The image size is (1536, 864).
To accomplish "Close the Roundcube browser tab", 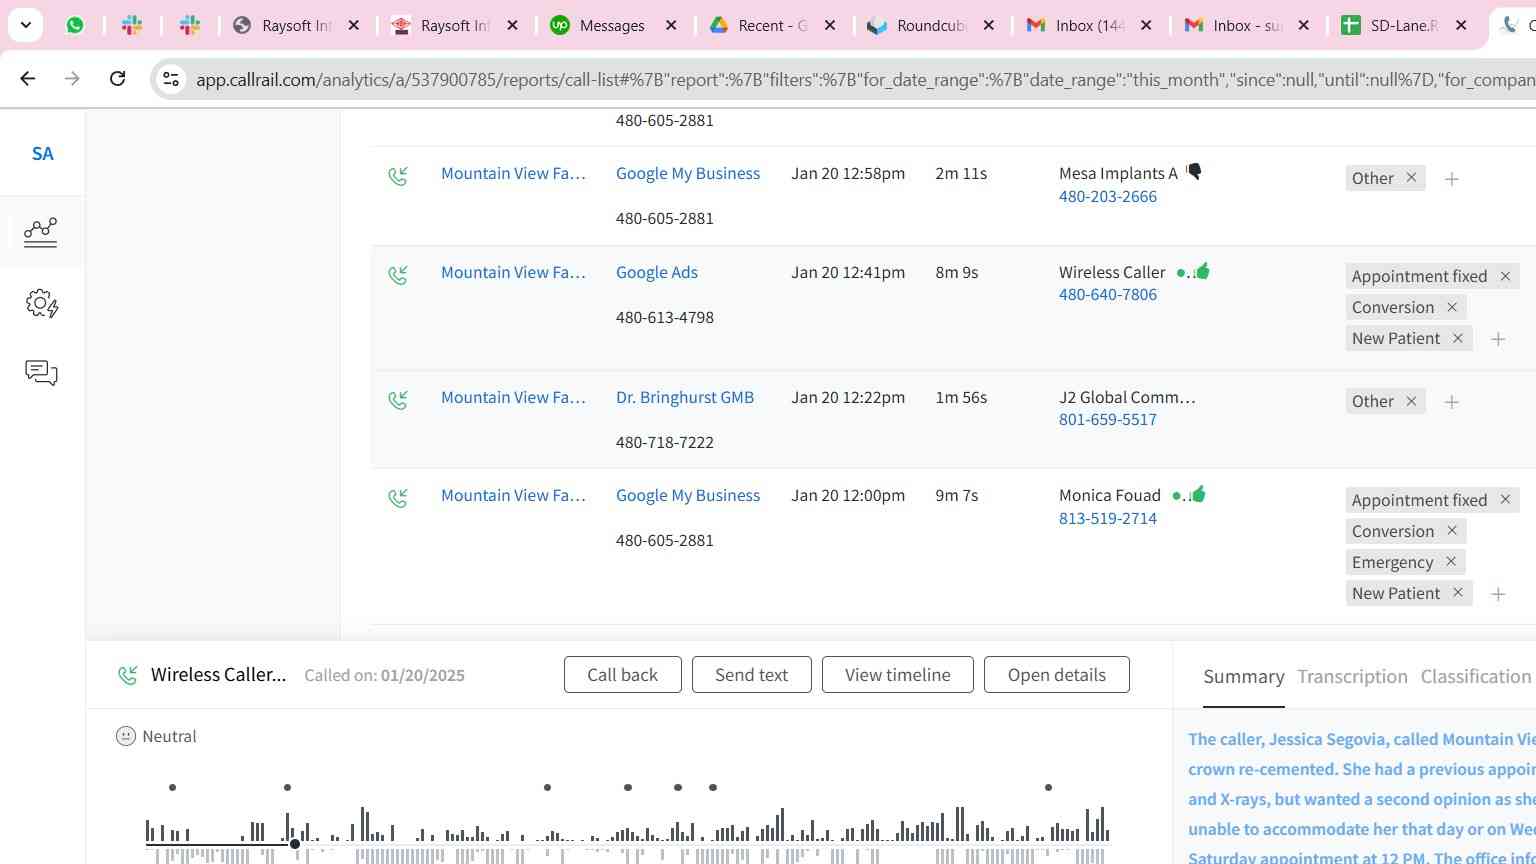I will click(x=988, y=25).
